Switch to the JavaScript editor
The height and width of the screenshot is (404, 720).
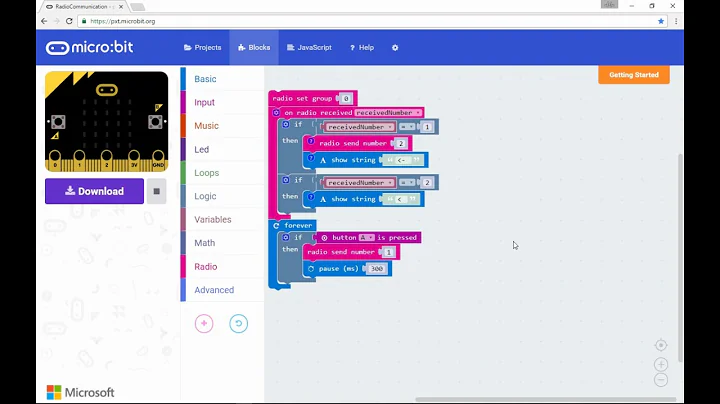coord(309,48)
